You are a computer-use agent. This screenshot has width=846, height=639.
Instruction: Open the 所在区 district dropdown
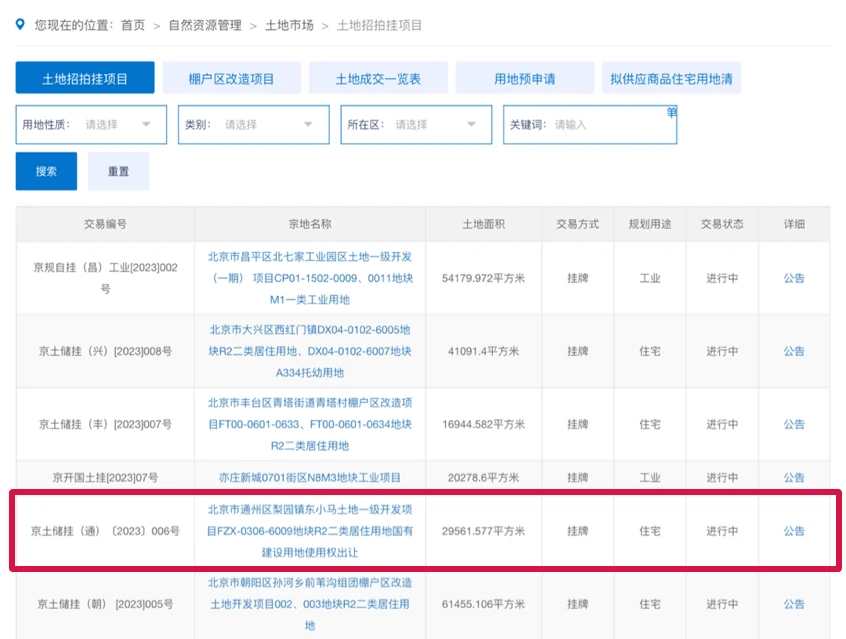point(416,125)
